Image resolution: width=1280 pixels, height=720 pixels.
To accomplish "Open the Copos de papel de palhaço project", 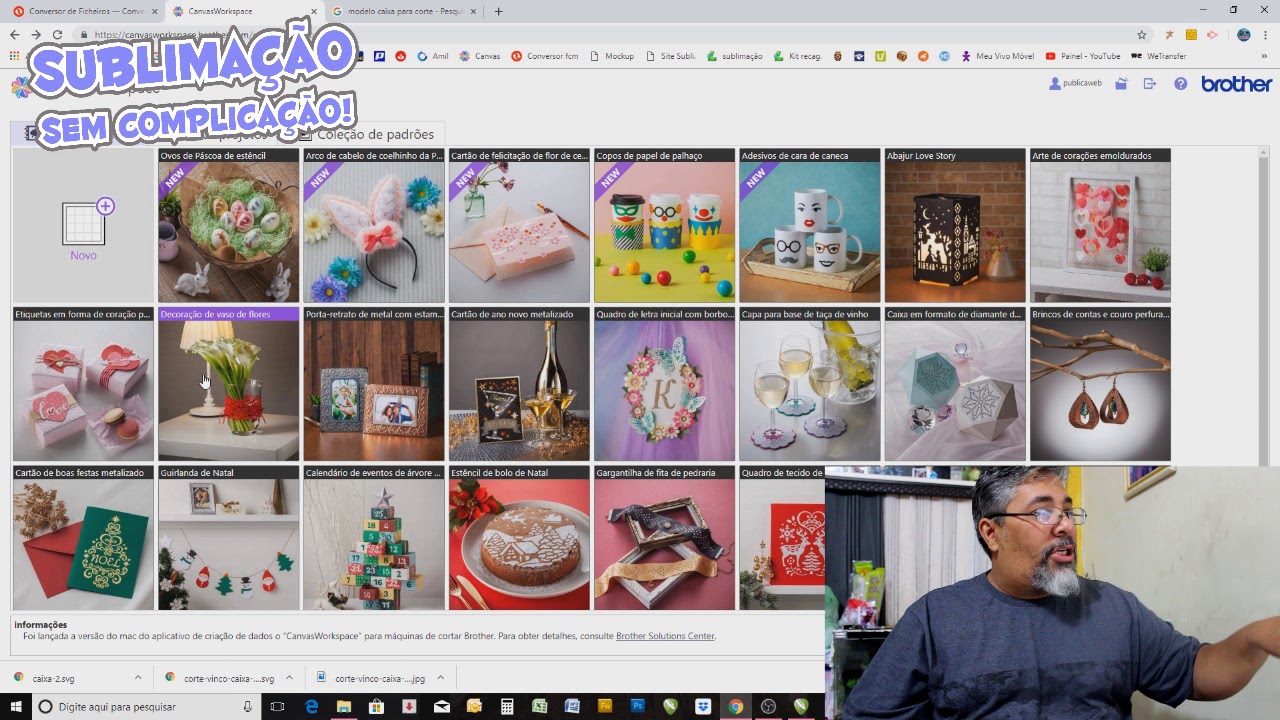I will [x=664, y=225].
